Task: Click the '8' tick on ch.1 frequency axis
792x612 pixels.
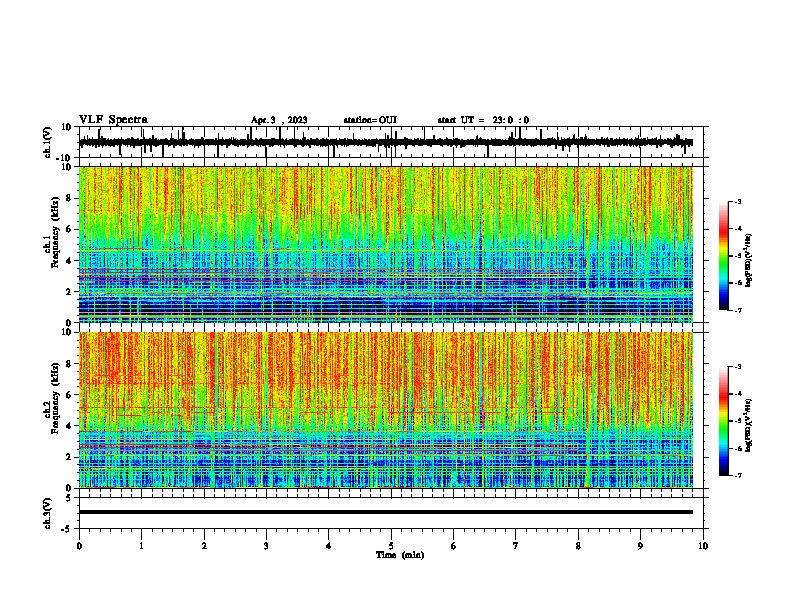Action: coord(69,198)
